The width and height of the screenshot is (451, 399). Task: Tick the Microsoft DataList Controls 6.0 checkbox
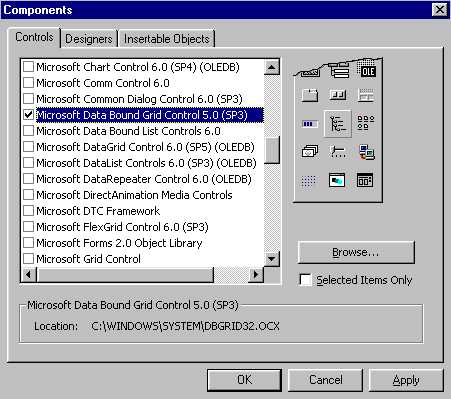click(x=29, y=163)
